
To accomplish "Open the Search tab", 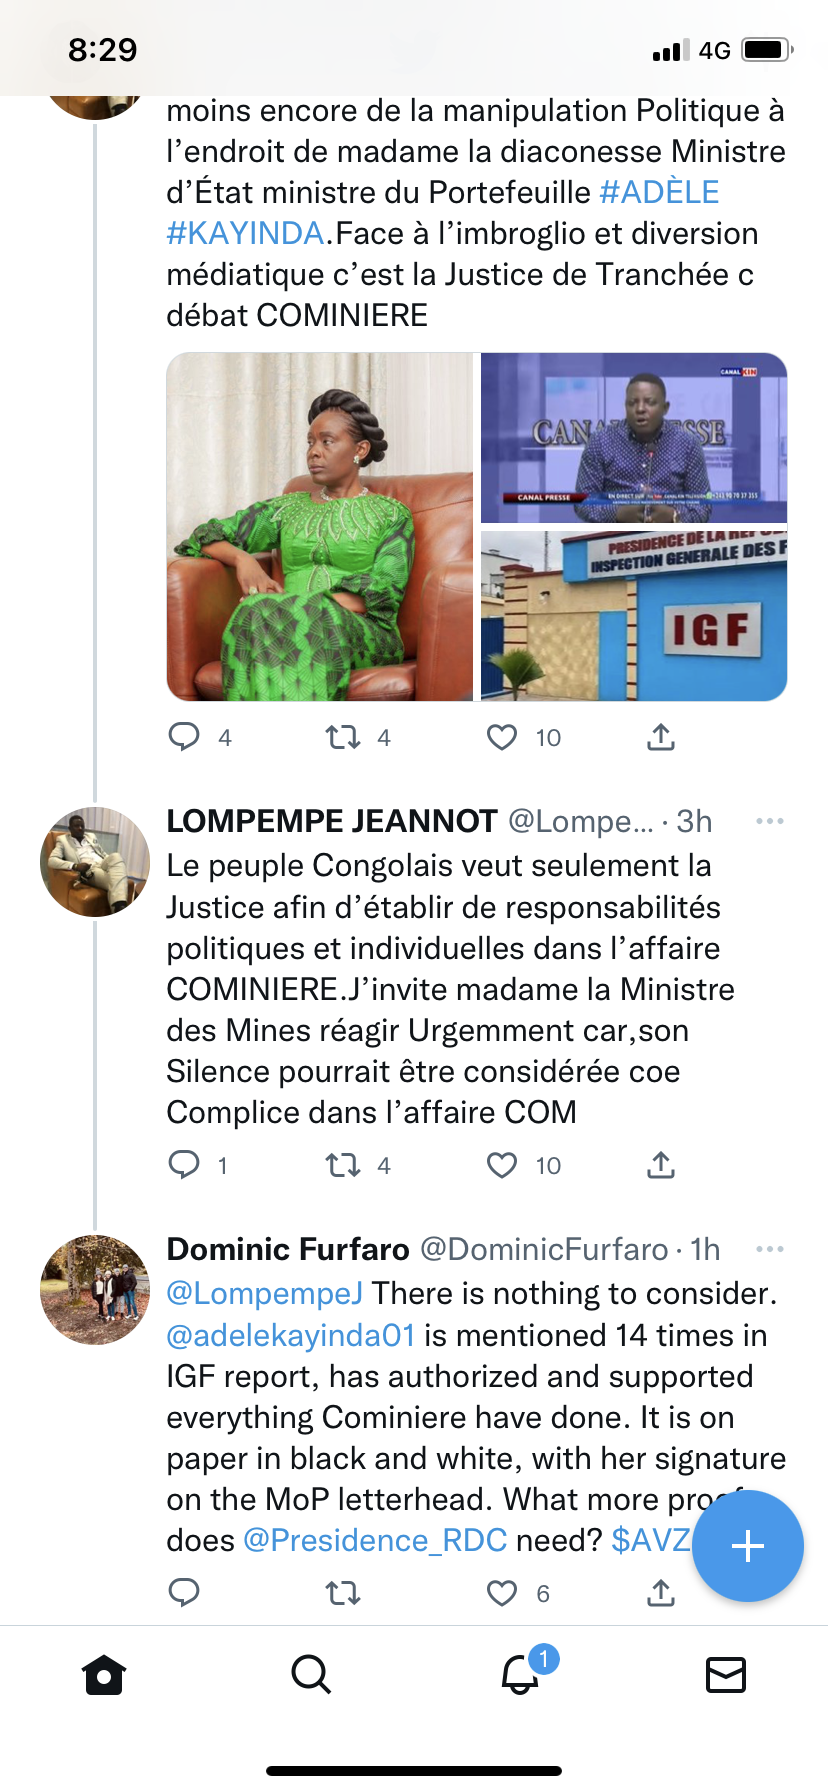I will [311, 1674].
